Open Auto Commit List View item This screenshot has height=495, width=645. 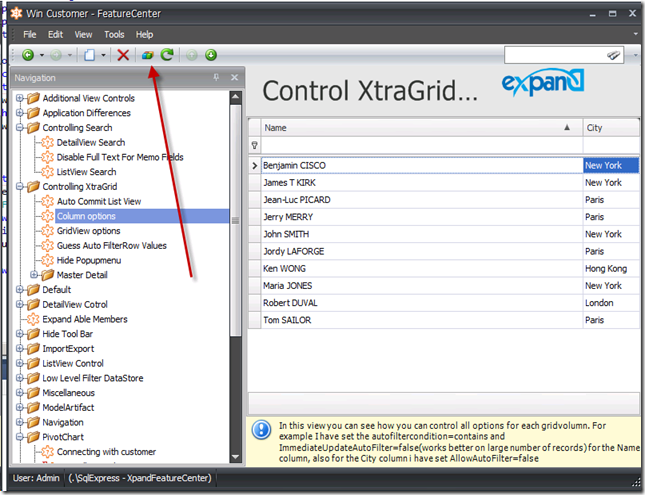click(99, 201)
